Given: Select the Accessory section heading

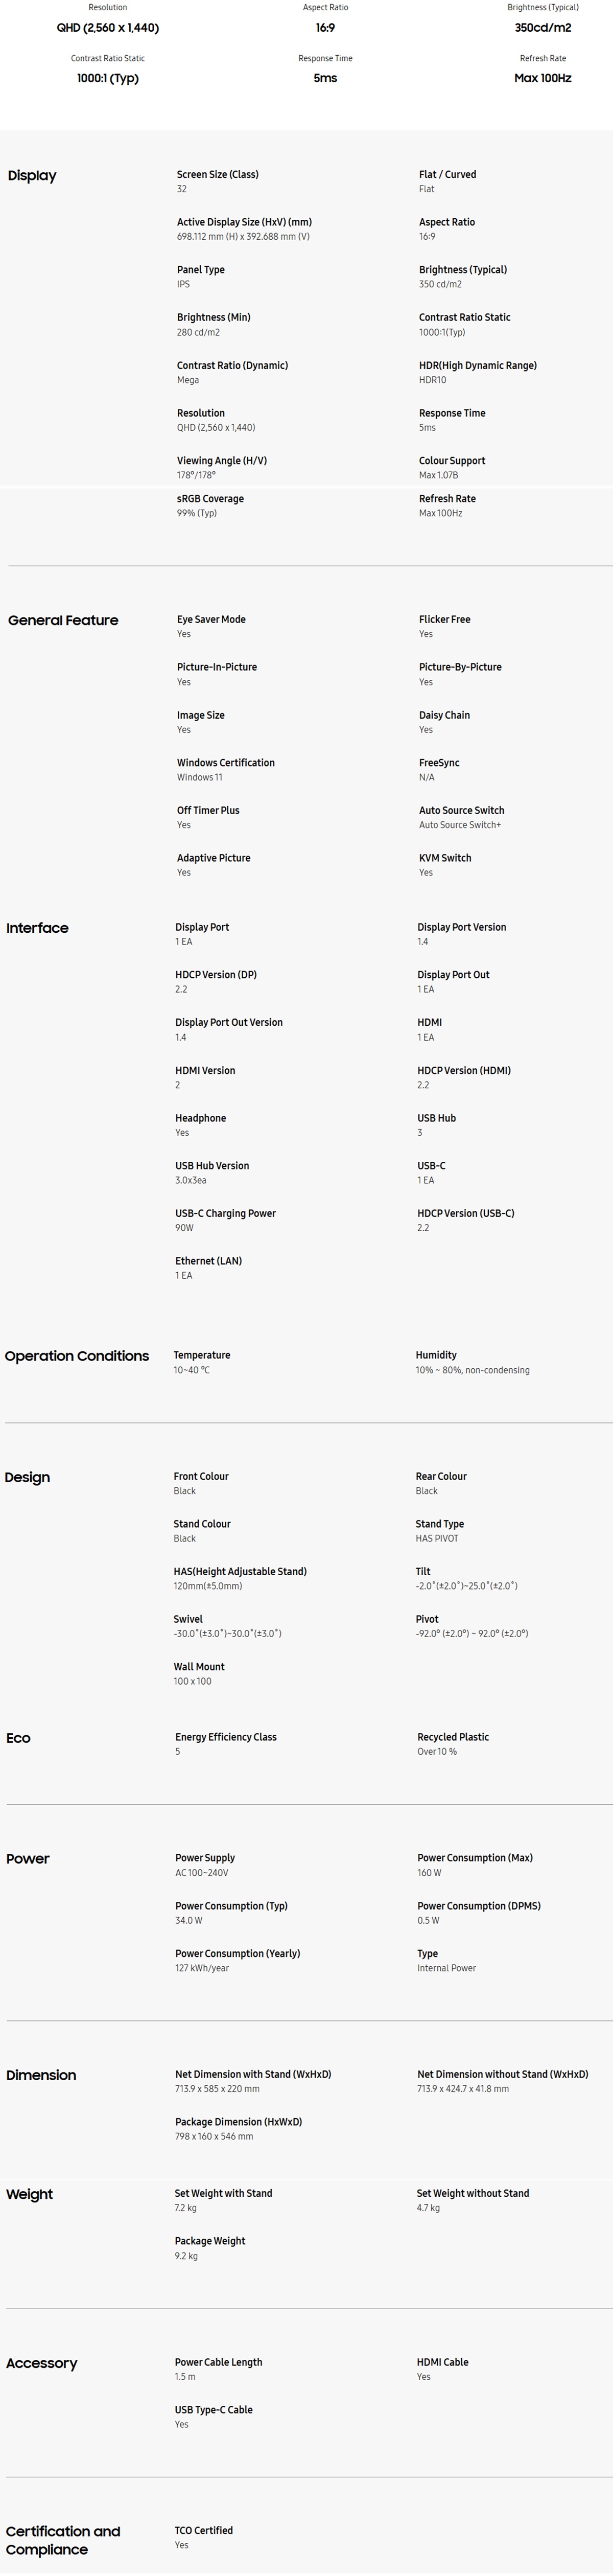Looking at the screenshot, I should pos(41,2364).
